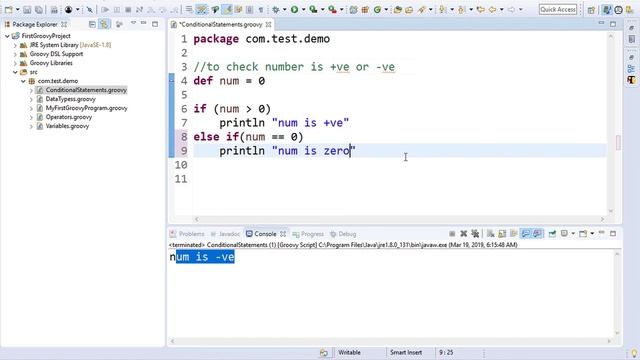The height and width of the screenshot is (360, 640).
Task: Click Remove All Terminated Launches icon
Action: [475, 233]
